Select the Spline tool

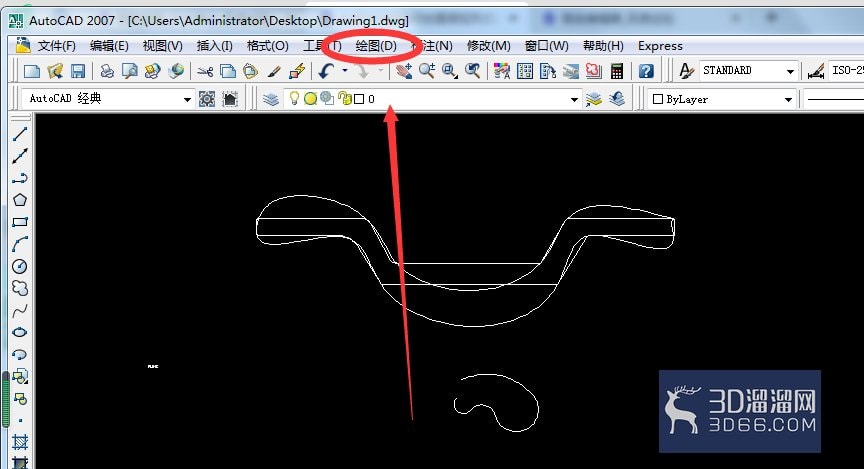[20, 310]
